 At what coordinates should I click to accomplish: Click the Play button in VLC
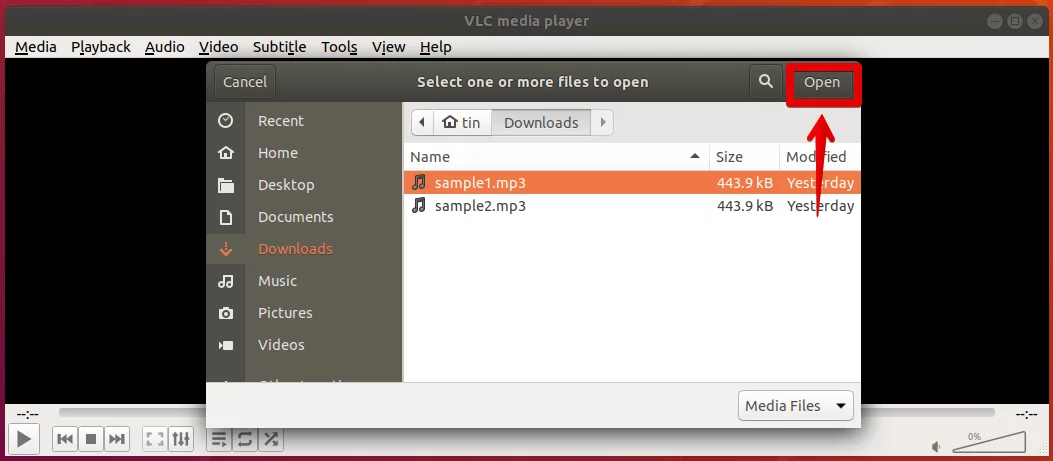click(24, 439)
